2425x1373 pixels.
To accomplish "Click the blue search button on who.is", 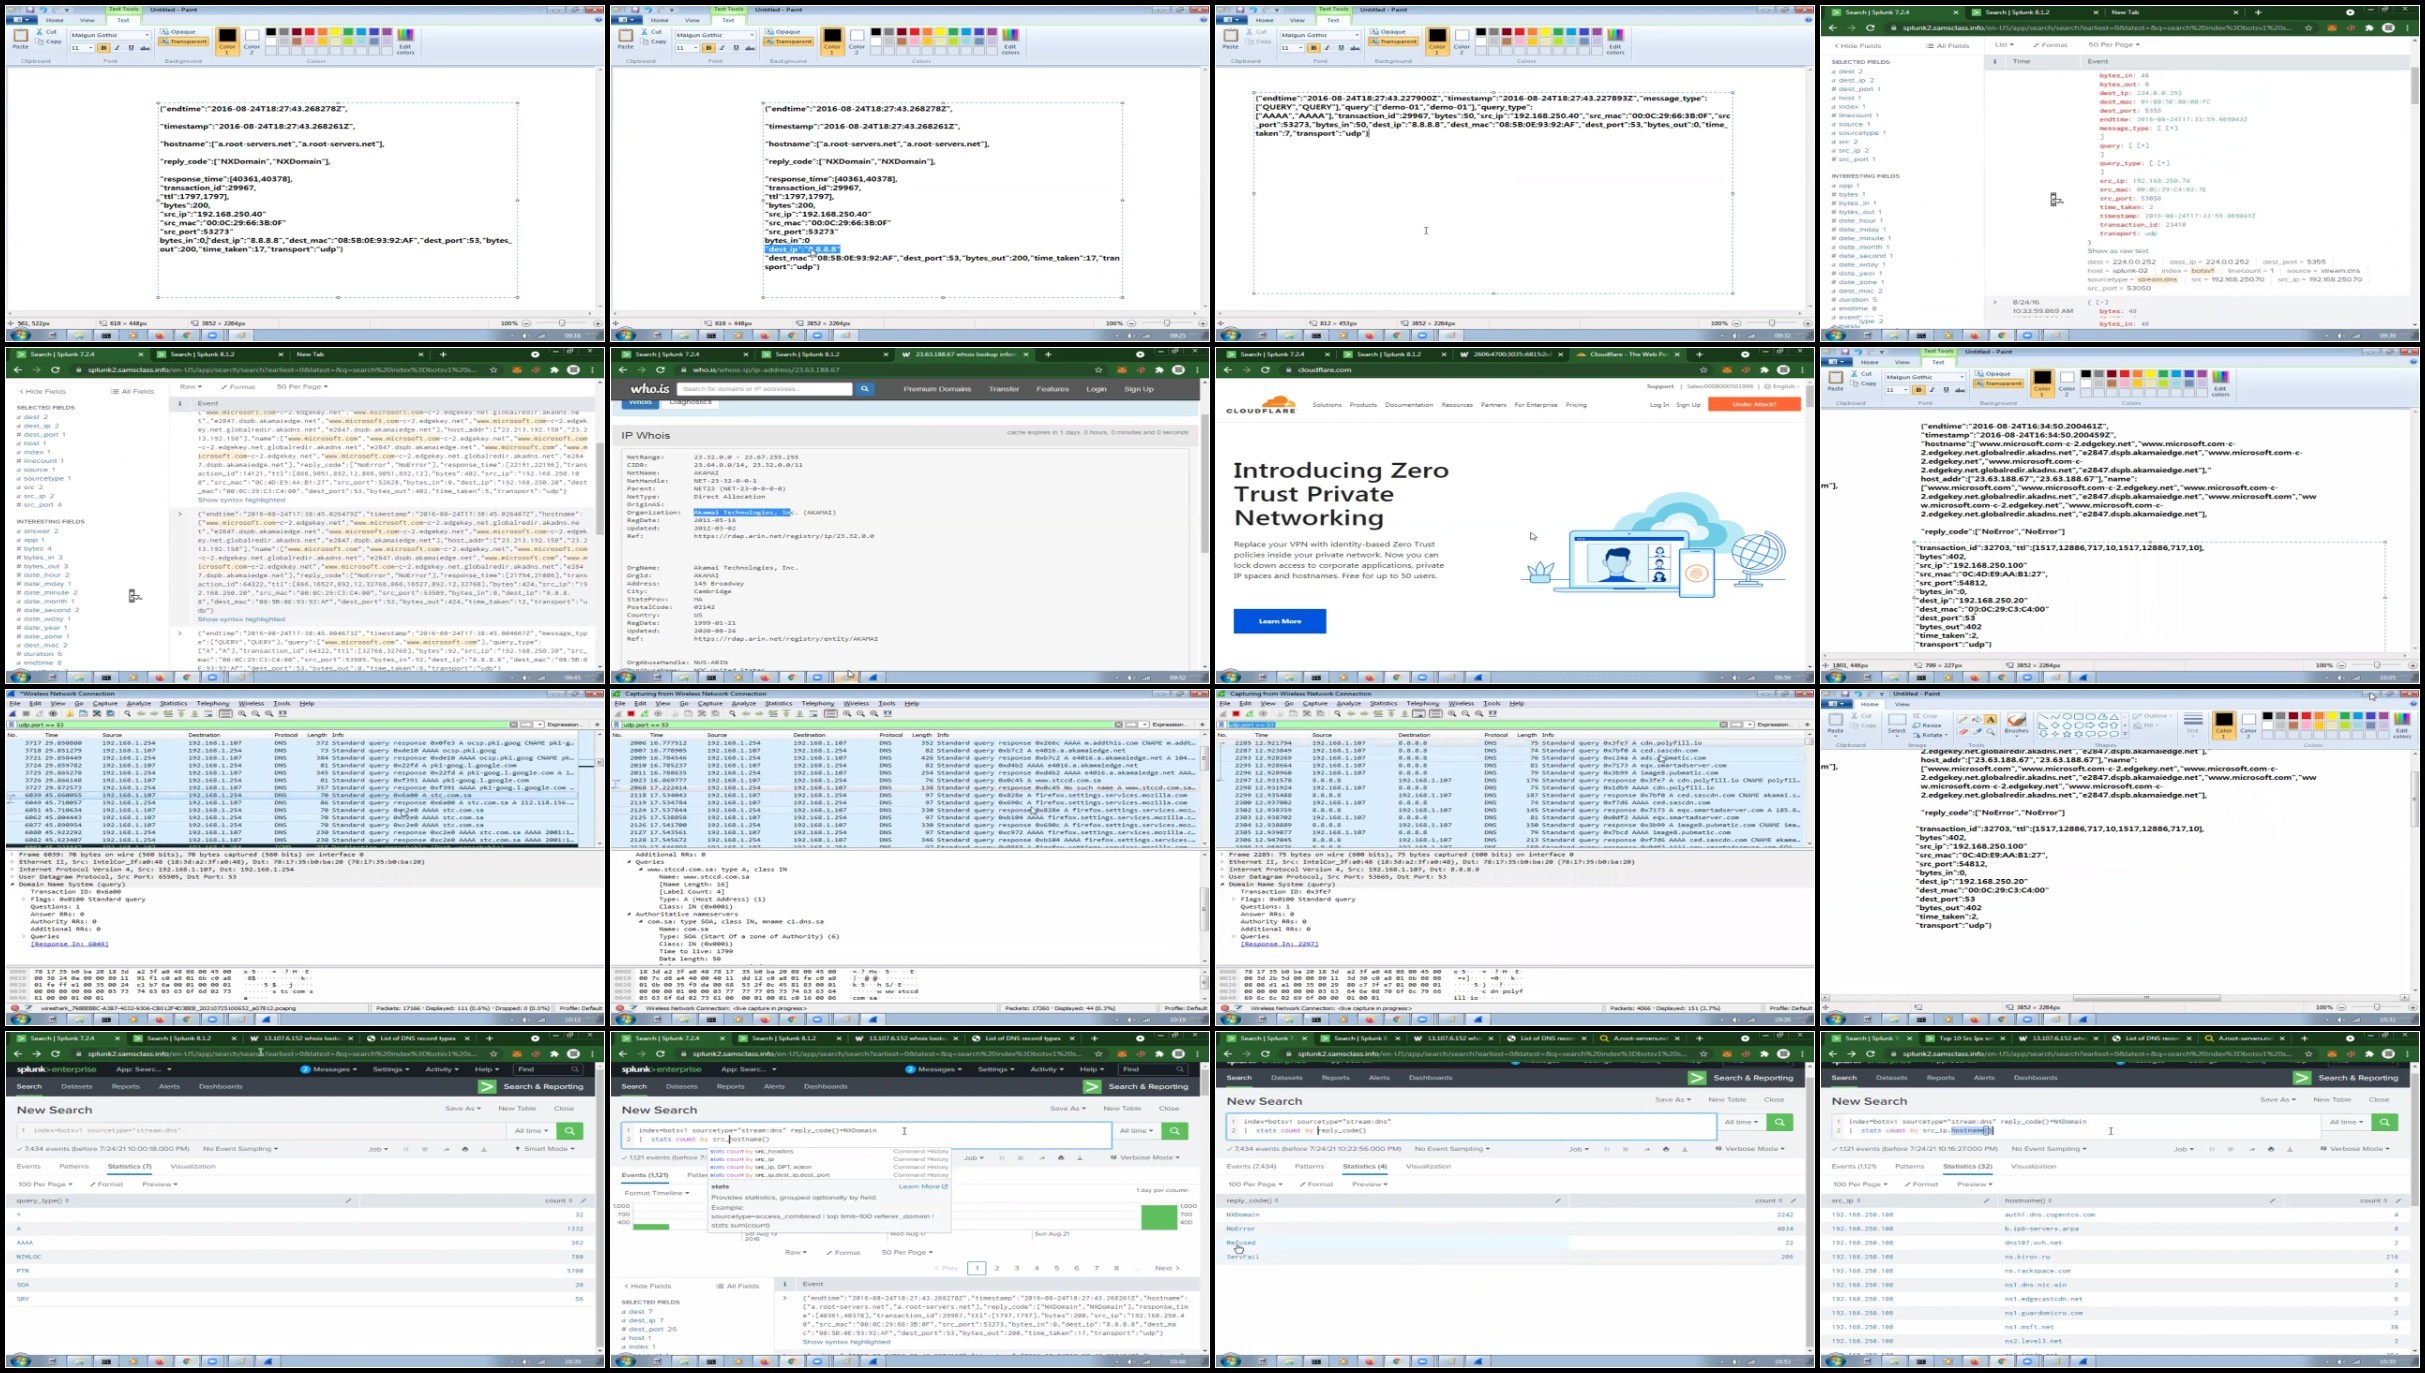I will click(865, 389).
